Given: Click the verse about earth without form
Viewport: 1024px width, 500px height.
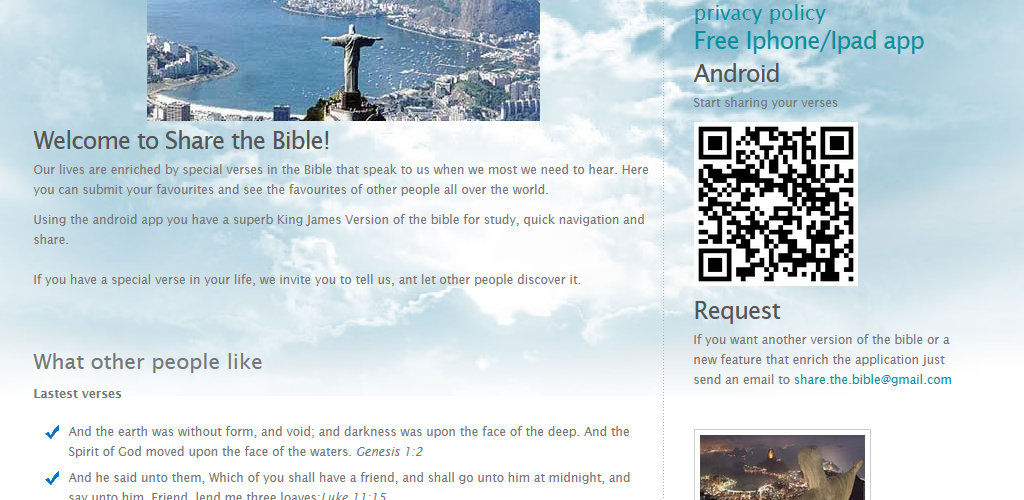Looking at the screenshot, I should click(x=349, y=441).
